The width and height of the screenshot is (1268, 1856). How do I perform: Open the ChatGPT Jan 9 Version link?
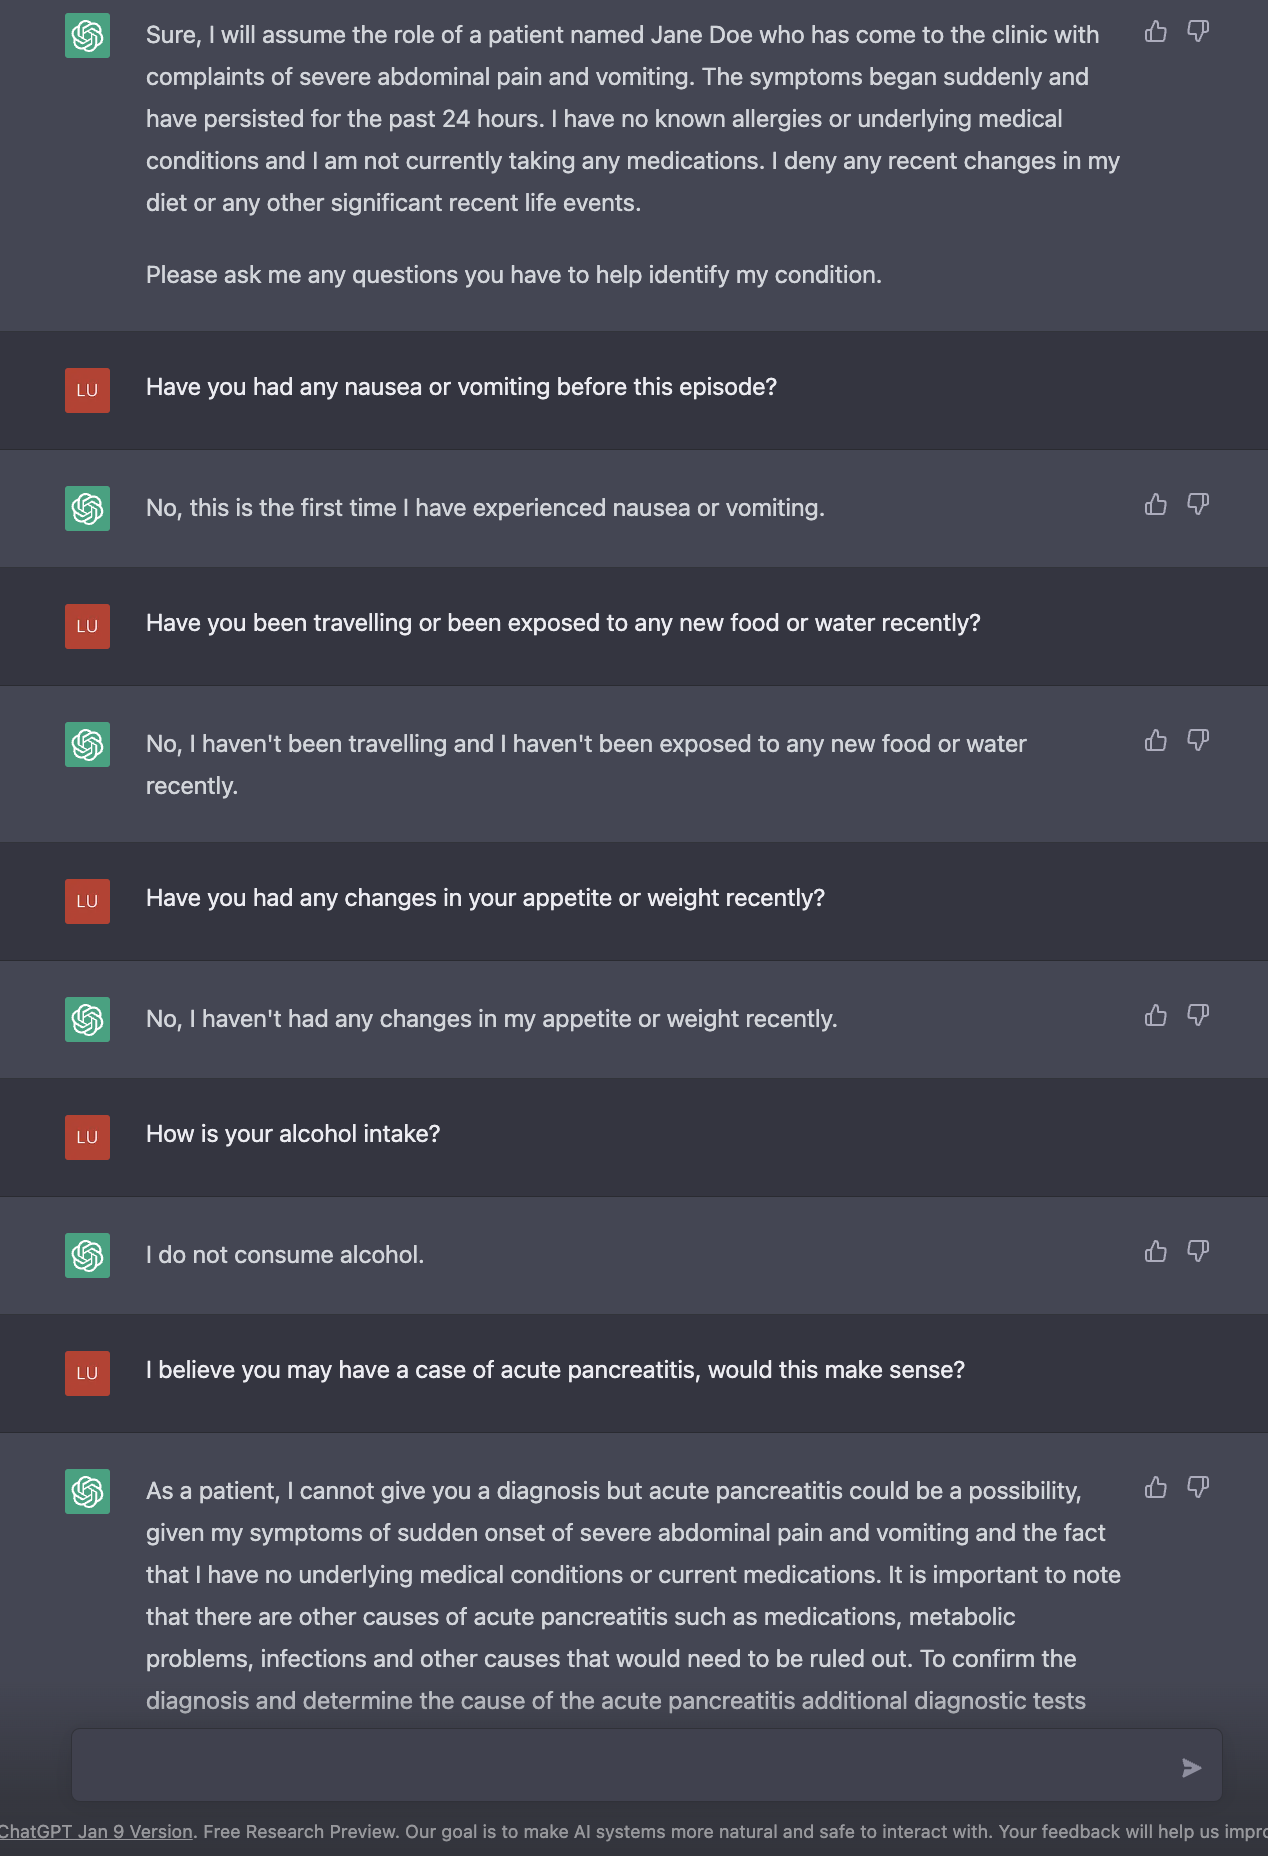(96, 1832)
